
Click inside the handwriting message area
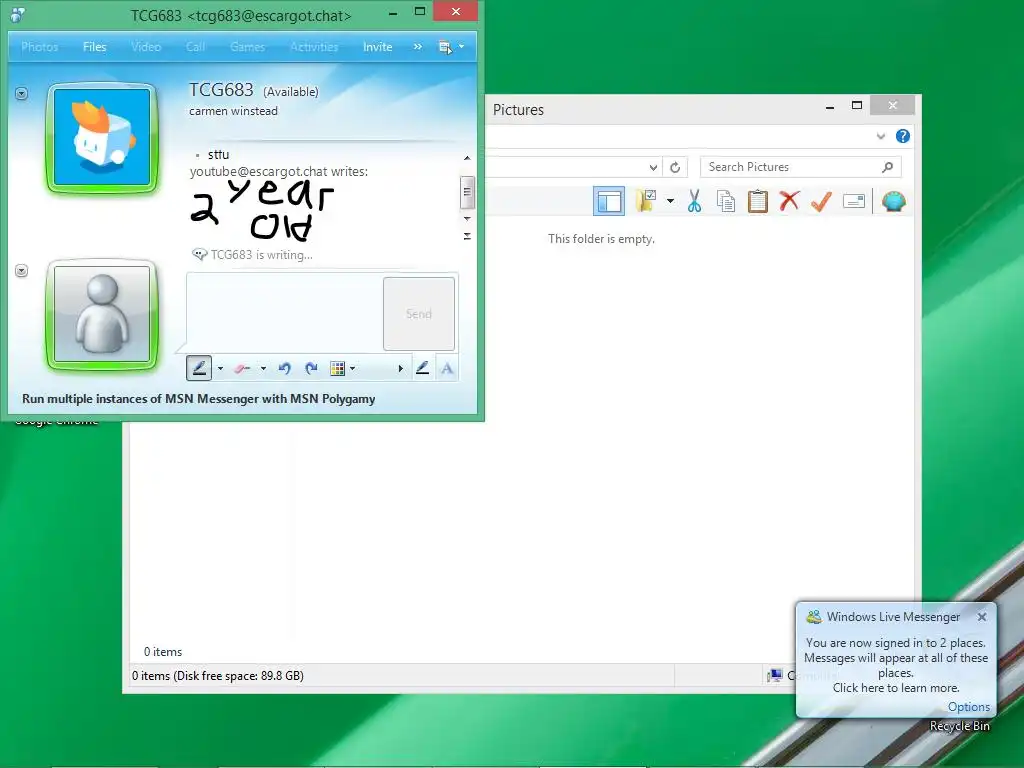284,312
